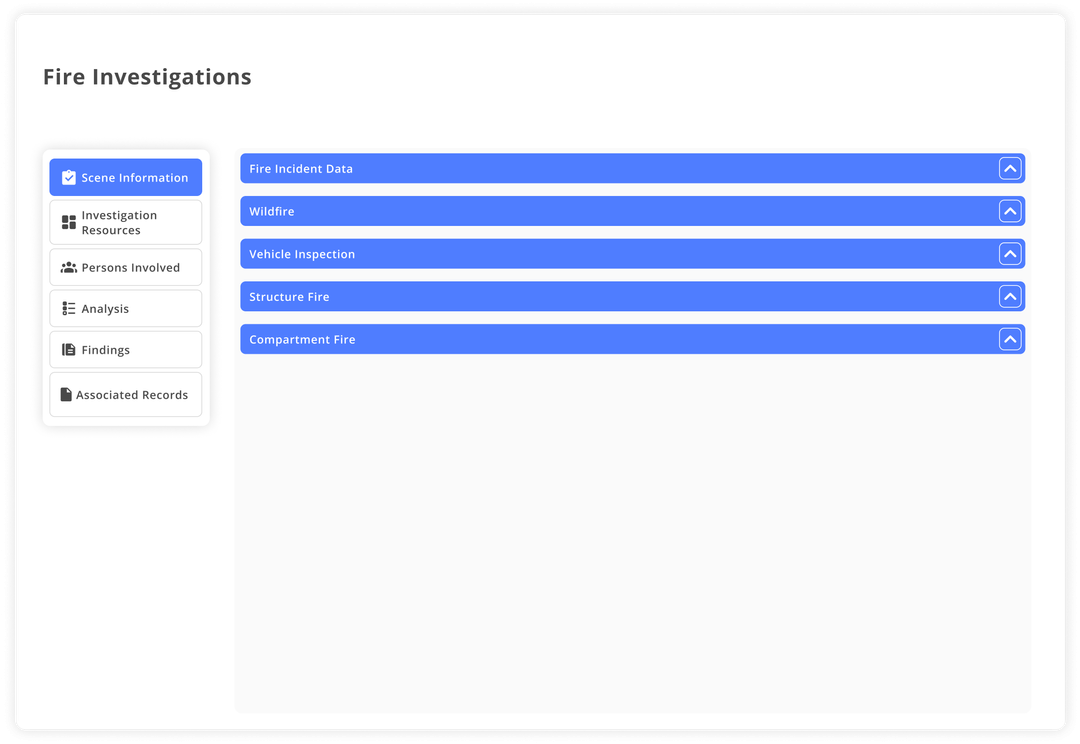This screenshot has width=1080, height=744.
Task: Click the Analysis checklist icon
Action: [67, 308]
